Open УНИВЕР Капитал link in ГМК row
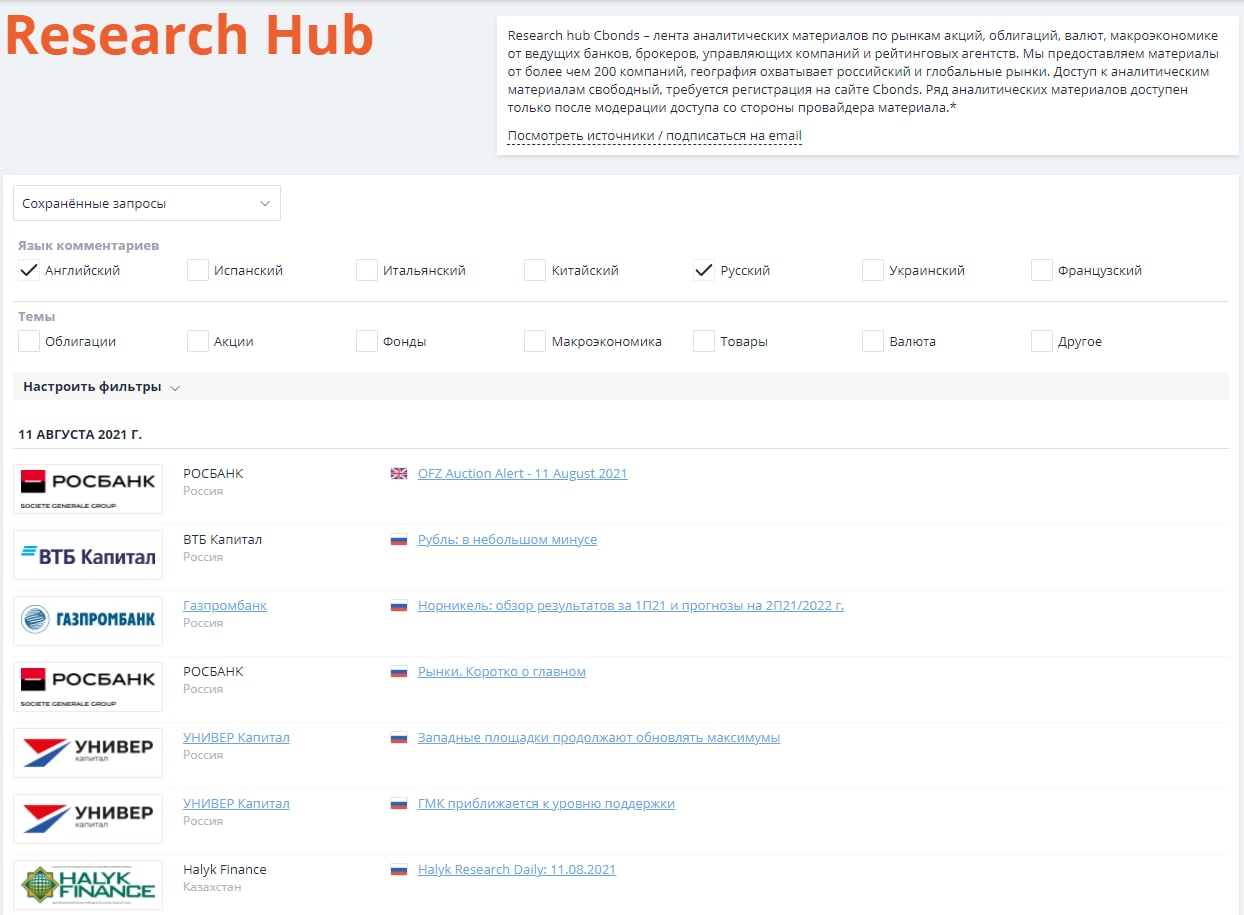 pyautogui.click(x=236, y=804)
